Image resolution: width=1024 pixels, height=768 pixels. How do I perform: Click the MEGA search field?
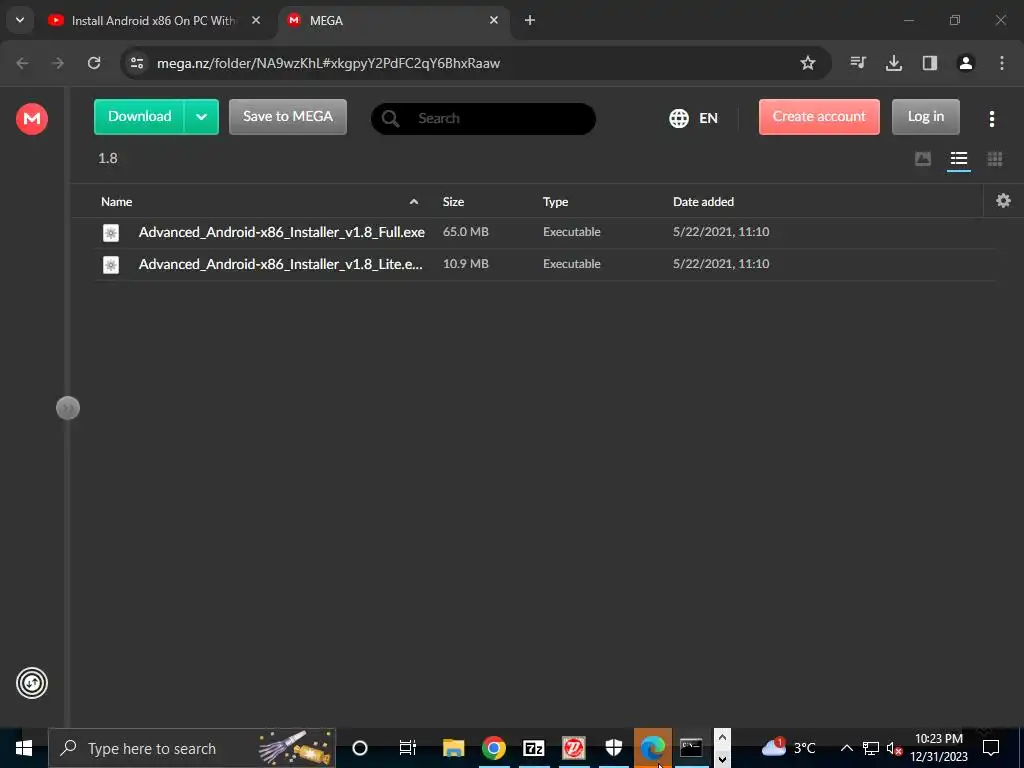483,118
